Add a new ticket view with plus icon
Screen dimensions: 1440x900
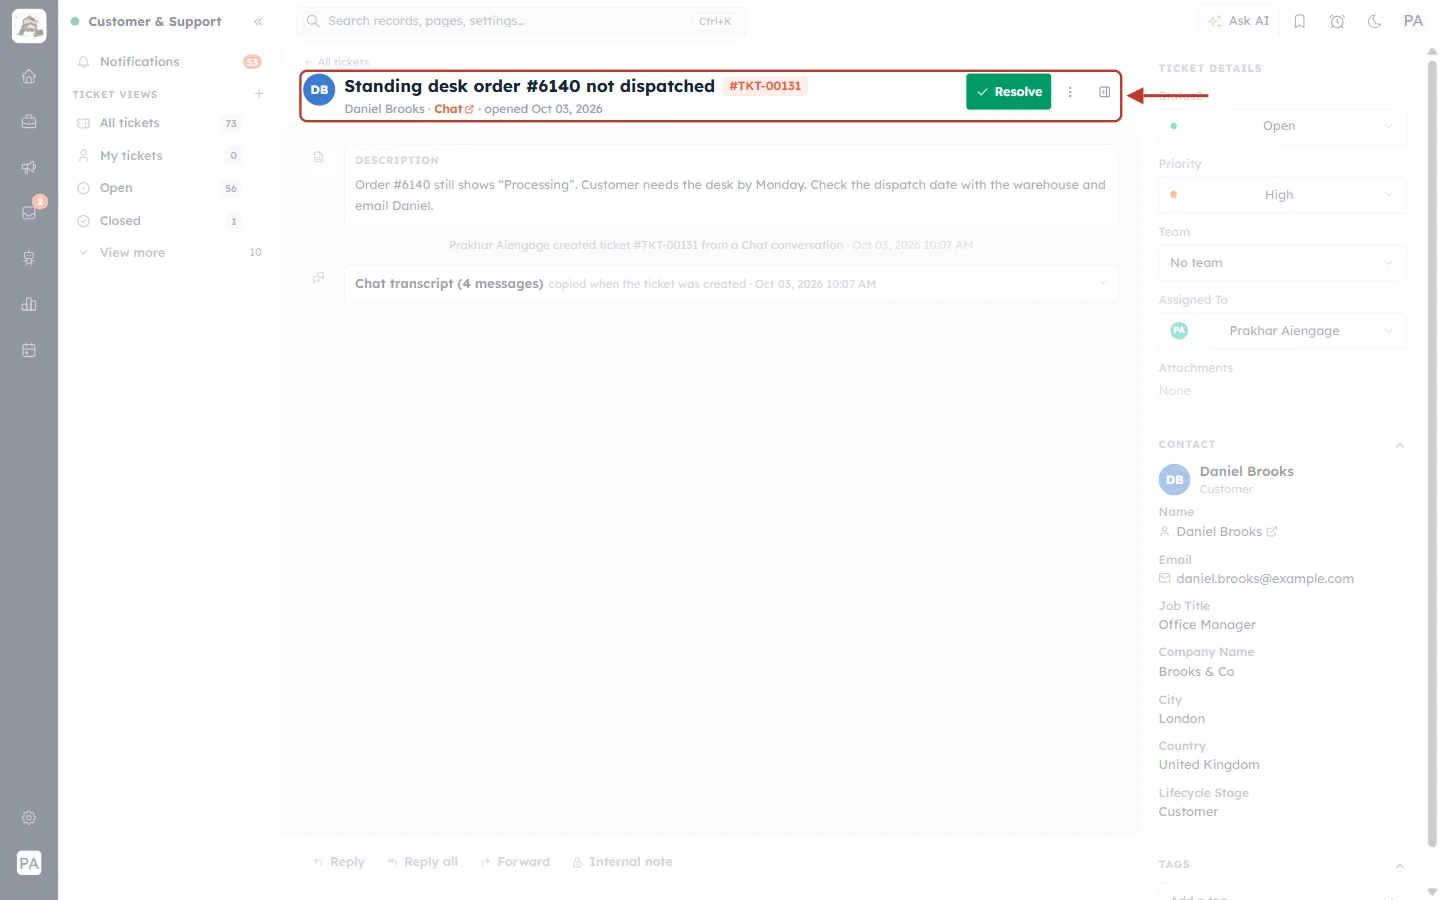pos(259,94)
